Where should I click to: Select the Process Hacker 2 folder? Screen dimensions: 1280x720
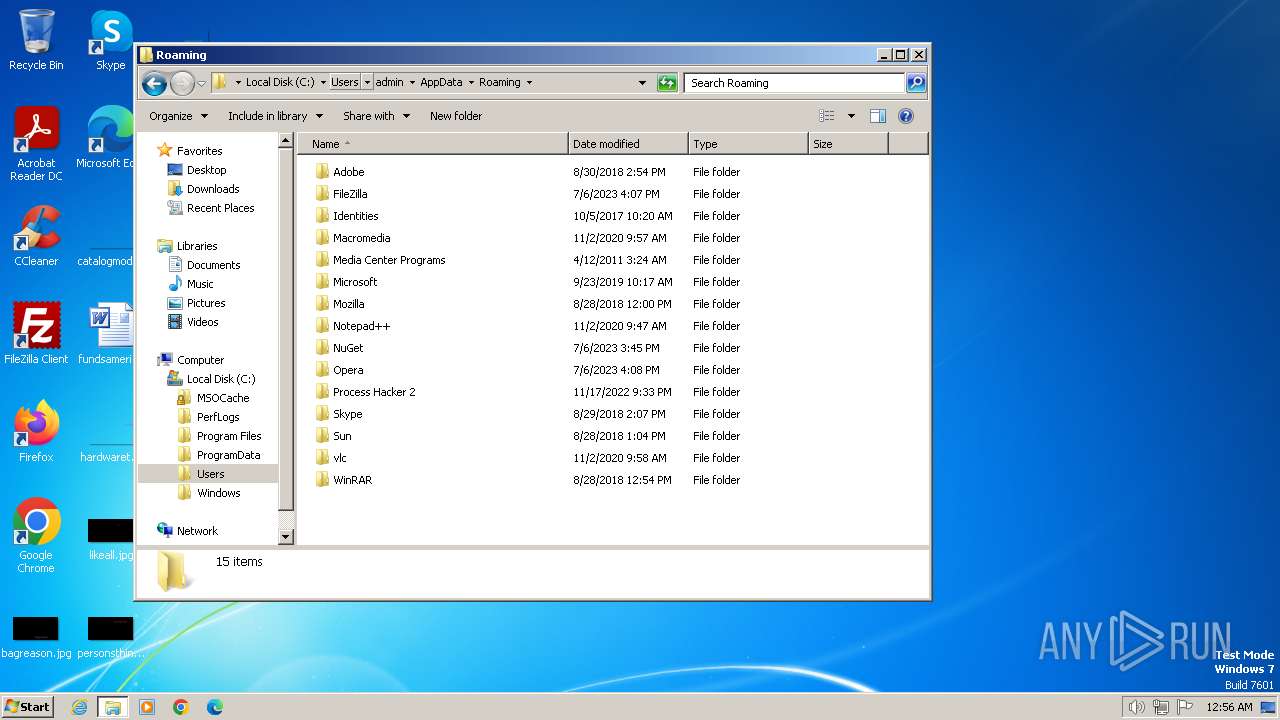click(374, 392)
